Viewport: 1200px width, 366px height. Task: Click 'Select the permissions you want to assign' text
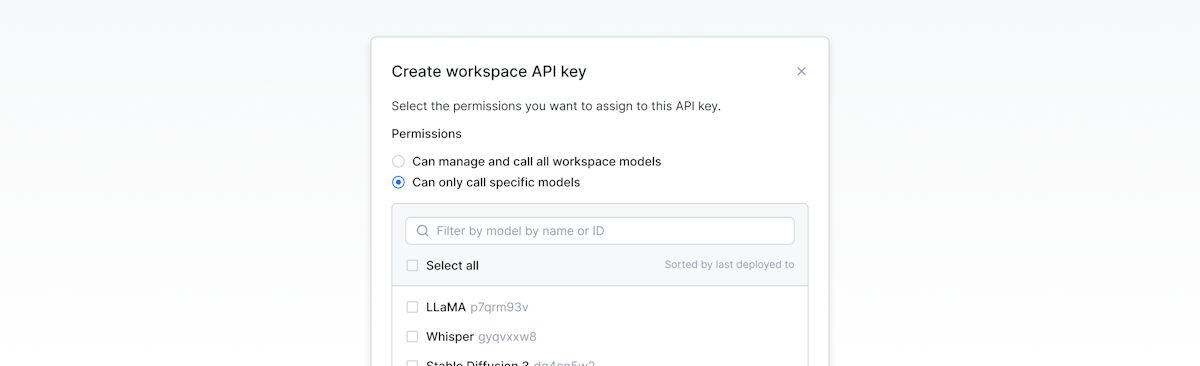pos(556,105)
